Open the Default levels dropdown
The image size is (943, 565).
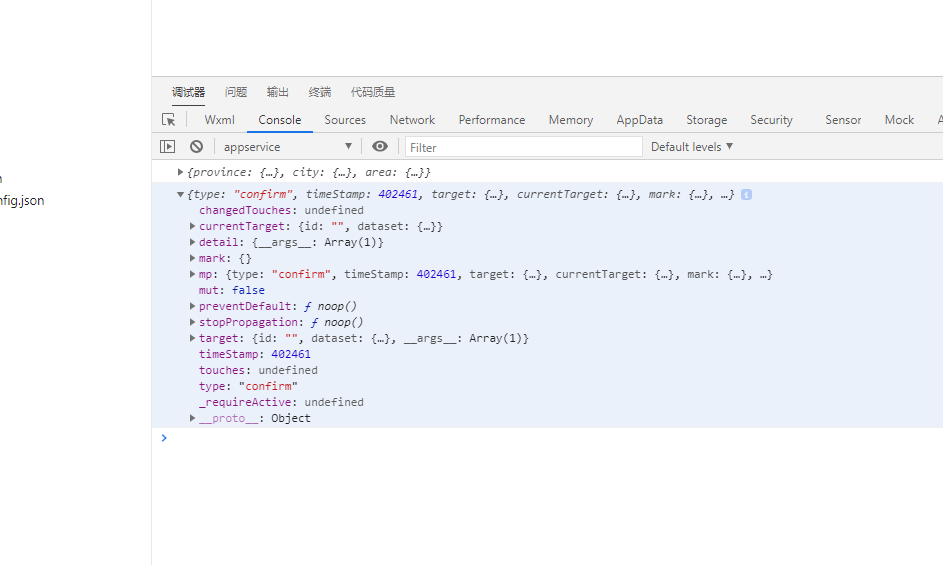[x=692, y=146]
